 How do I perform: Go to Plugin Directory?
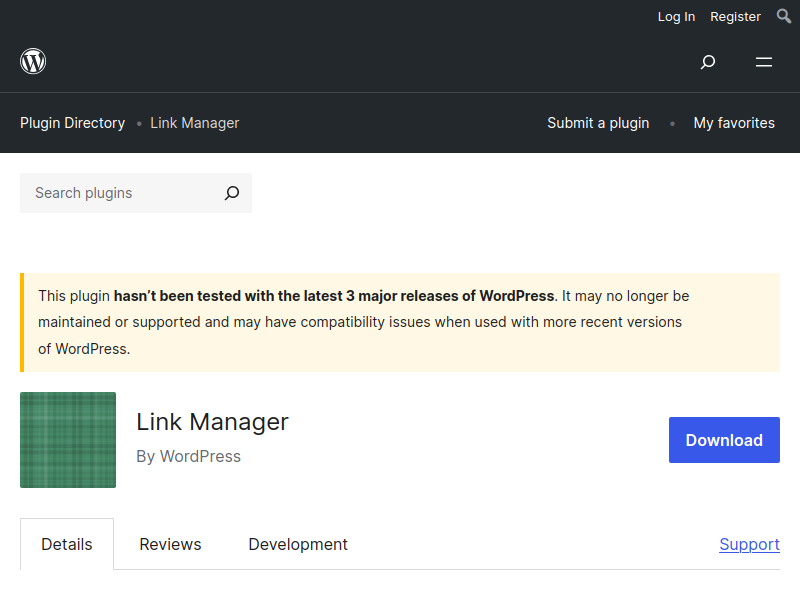coord(72,123)
